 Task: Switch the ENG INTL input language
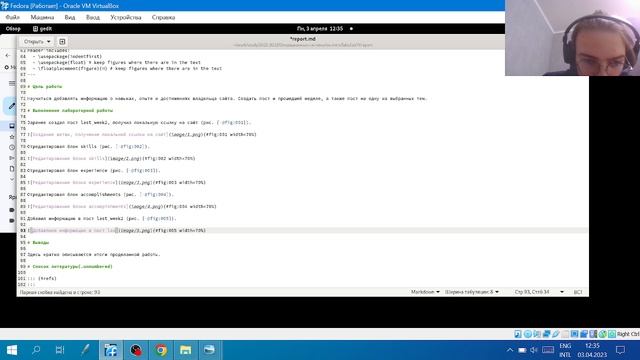pos(565,350)
